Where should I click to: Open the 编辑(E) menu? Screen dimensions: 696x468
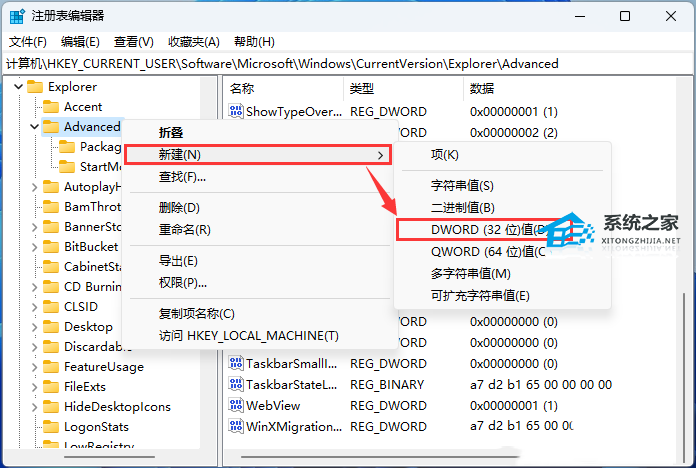(80, 42)
